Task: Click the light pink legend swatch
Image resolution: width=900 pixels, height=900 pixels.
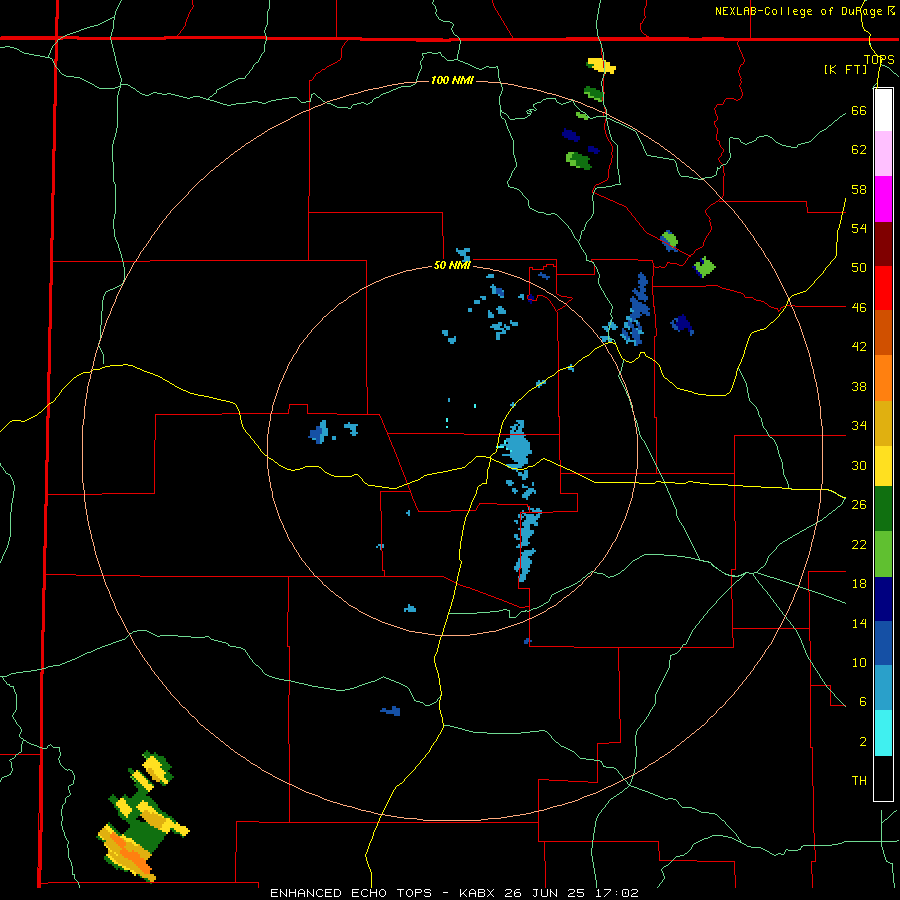Action: pyautogui.click(x=883, y=154)
